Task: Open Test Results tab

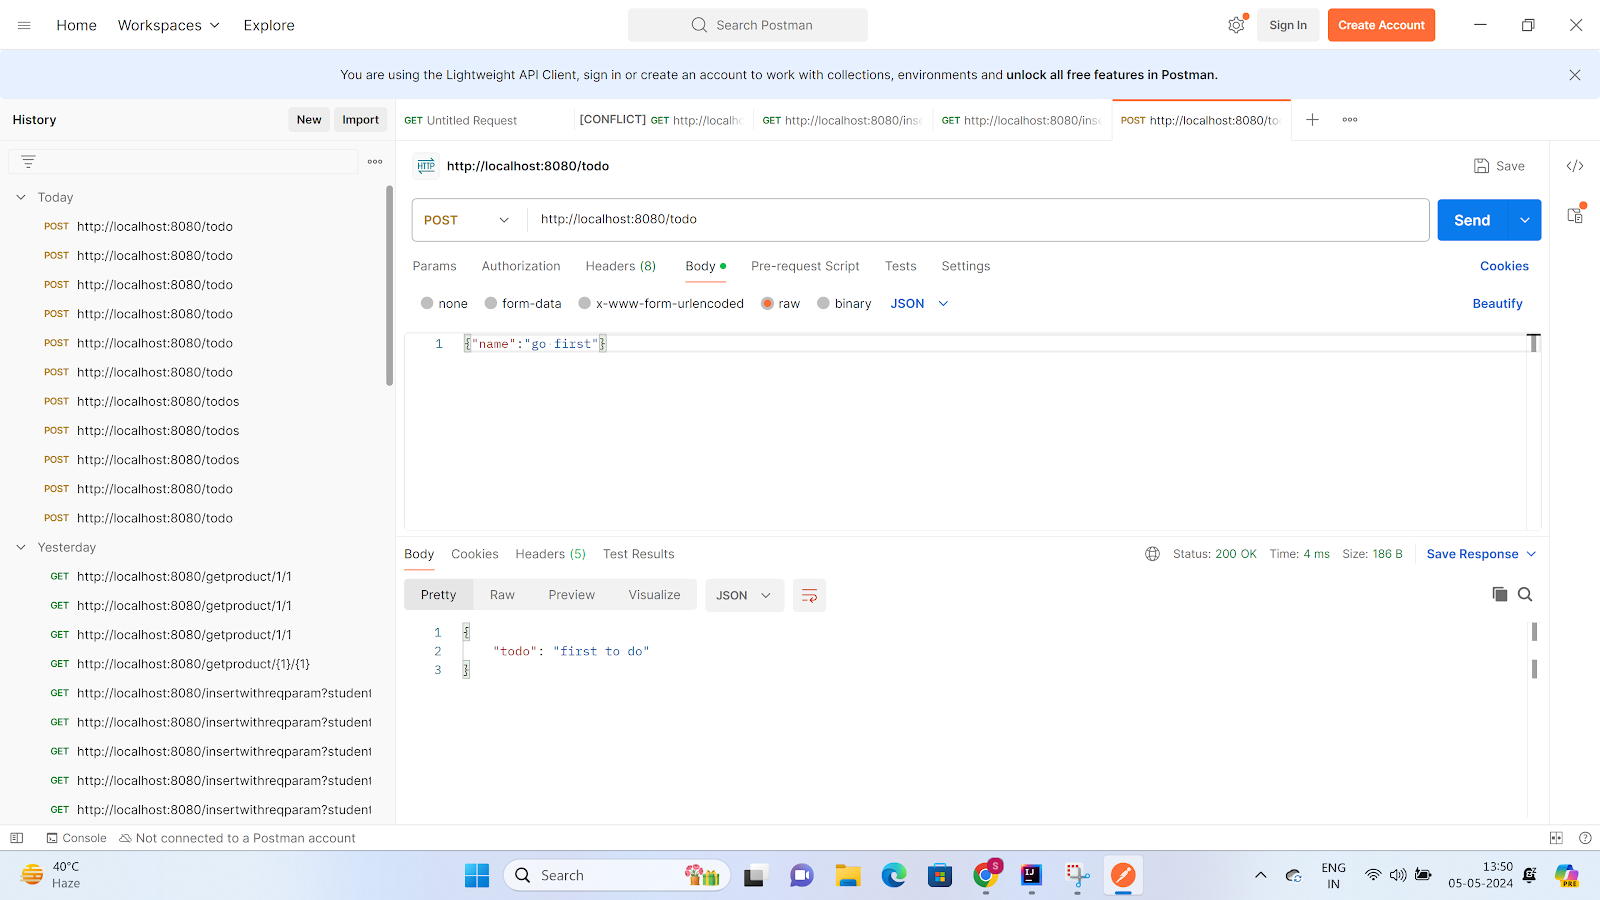Action: click(x=638, y=554)
